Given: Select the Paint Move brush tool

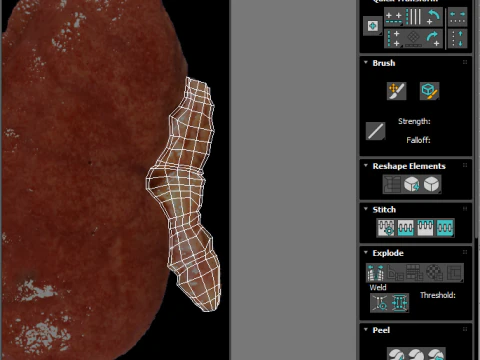Looking at the screenshot, I should pyautogui.click(x=396, y=91).
